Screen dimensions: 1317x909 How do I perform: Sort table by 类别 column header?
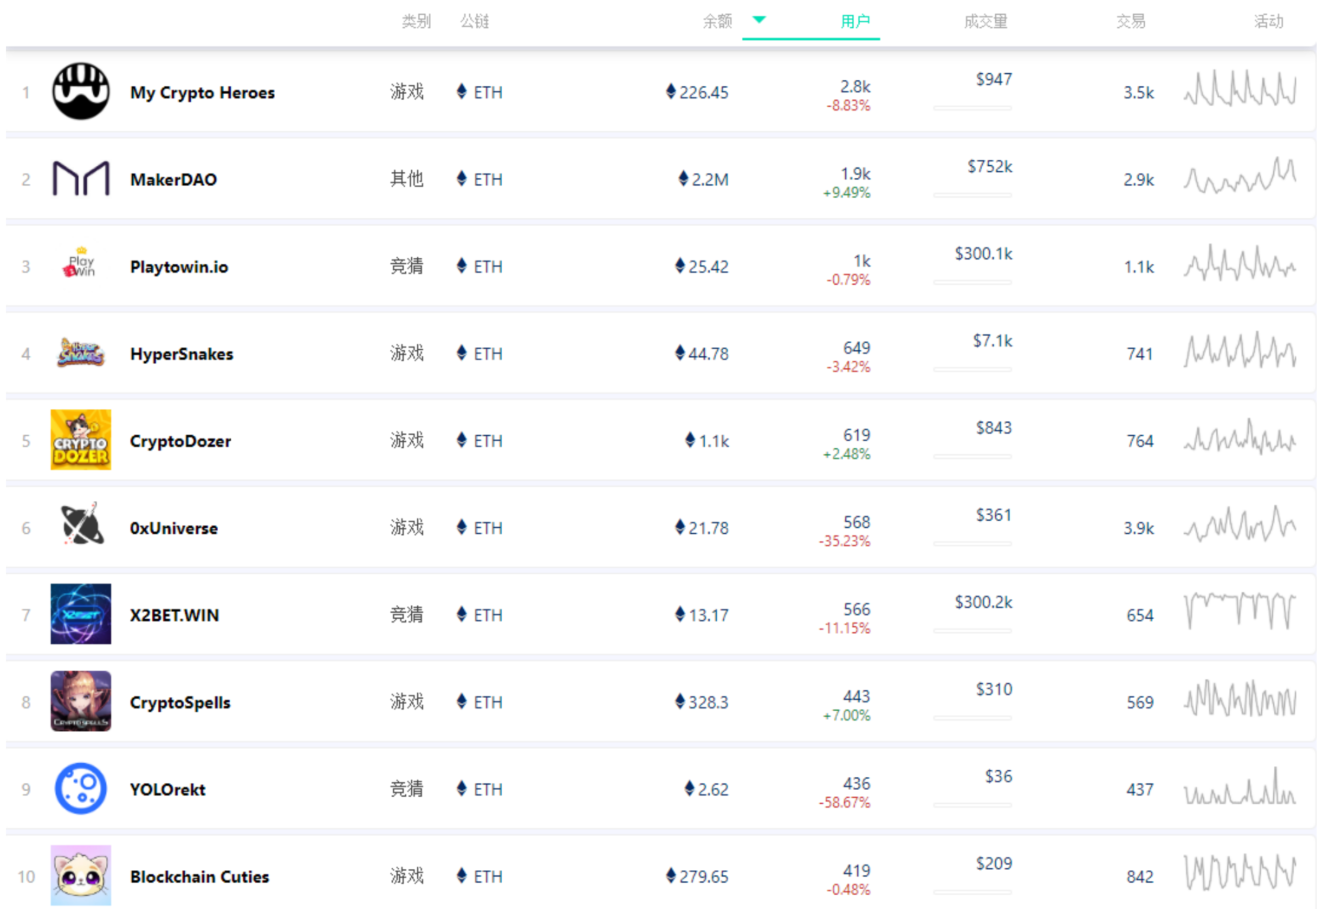tap(416, 21)
